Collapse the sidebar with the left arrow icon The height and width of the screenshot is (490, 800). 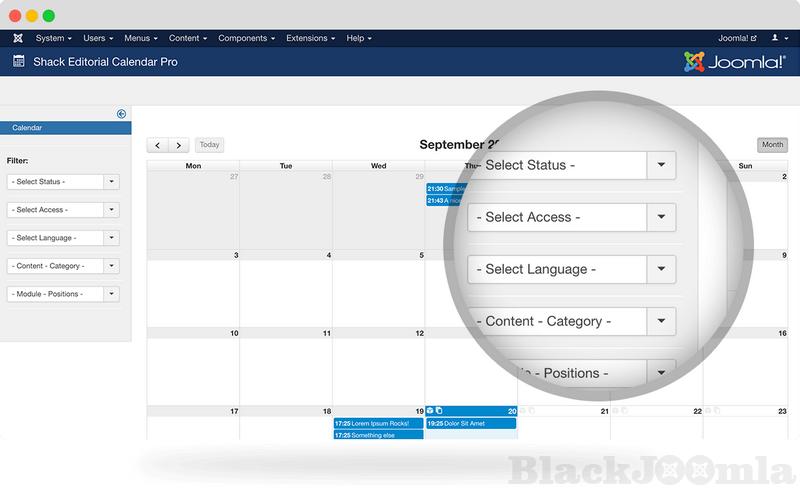[x=121, y=114]
